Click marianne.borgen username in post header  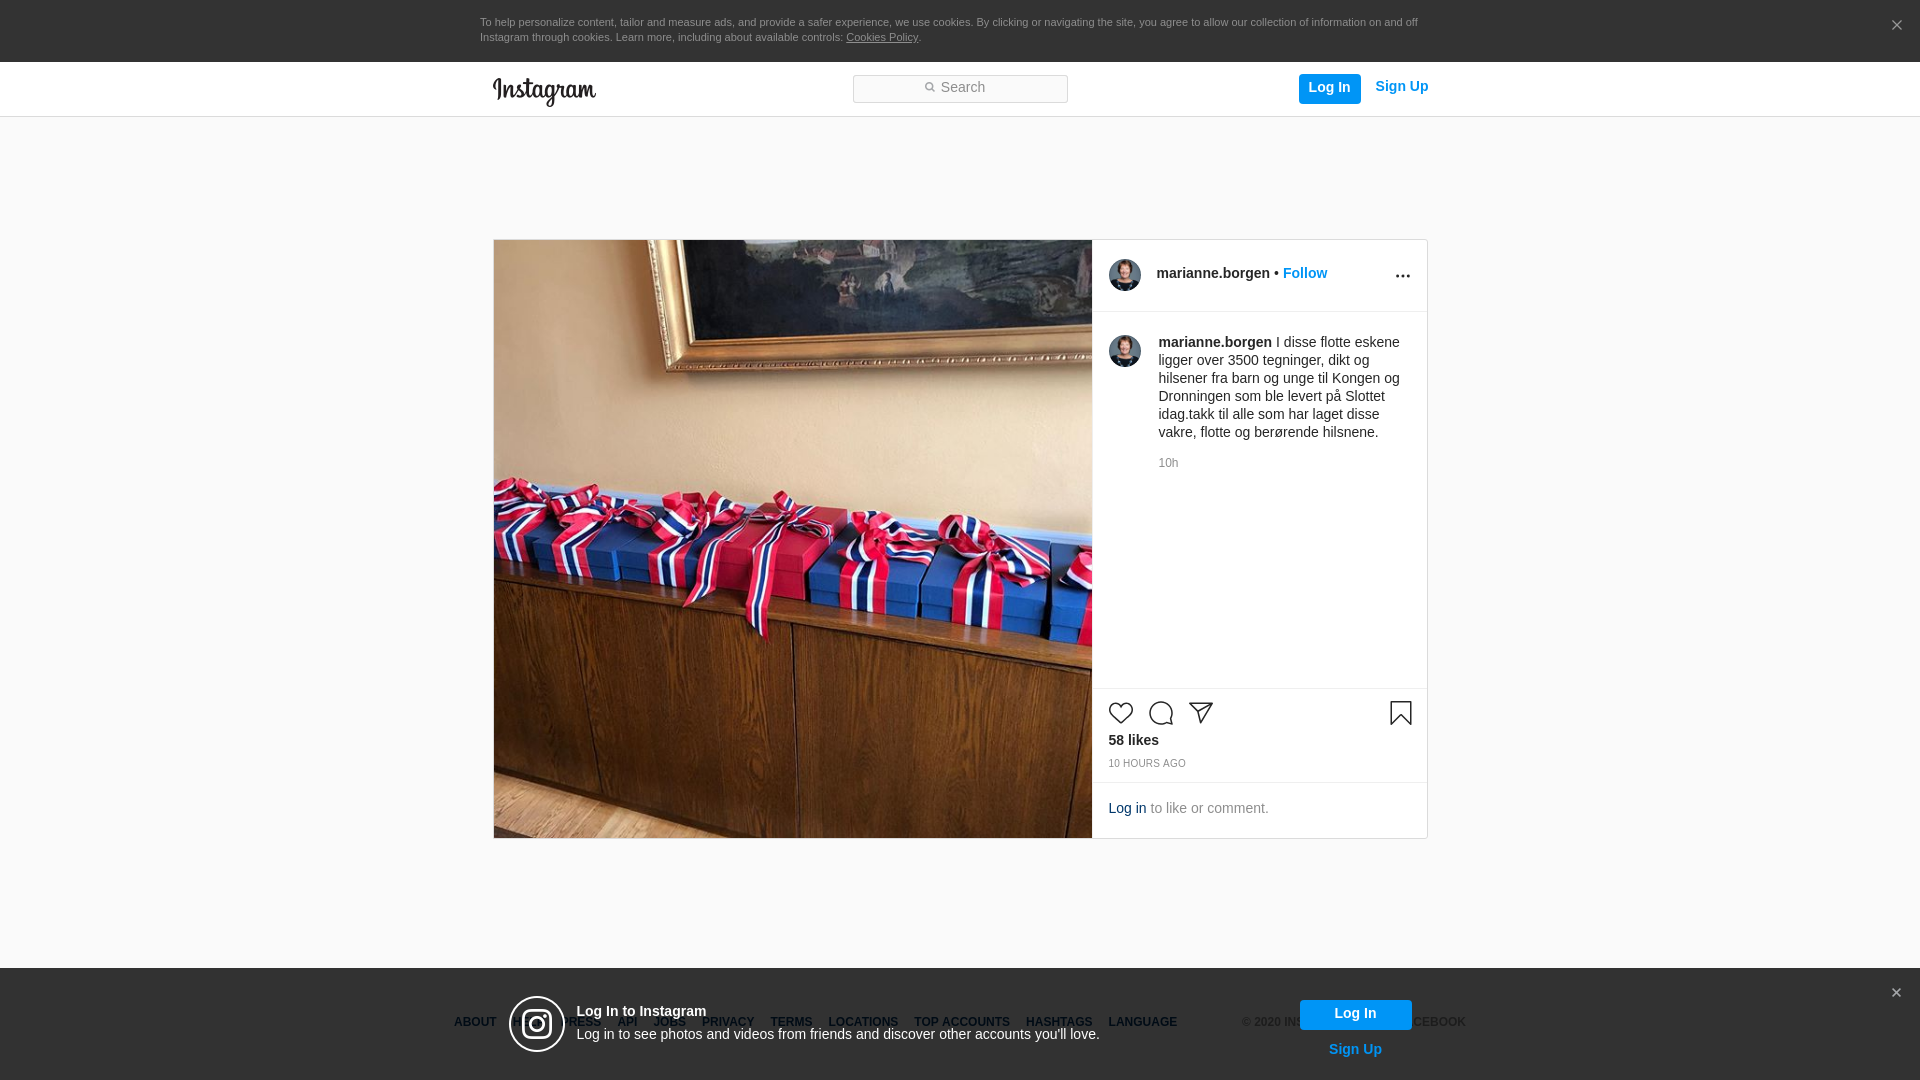click(x=1213, y=273)
